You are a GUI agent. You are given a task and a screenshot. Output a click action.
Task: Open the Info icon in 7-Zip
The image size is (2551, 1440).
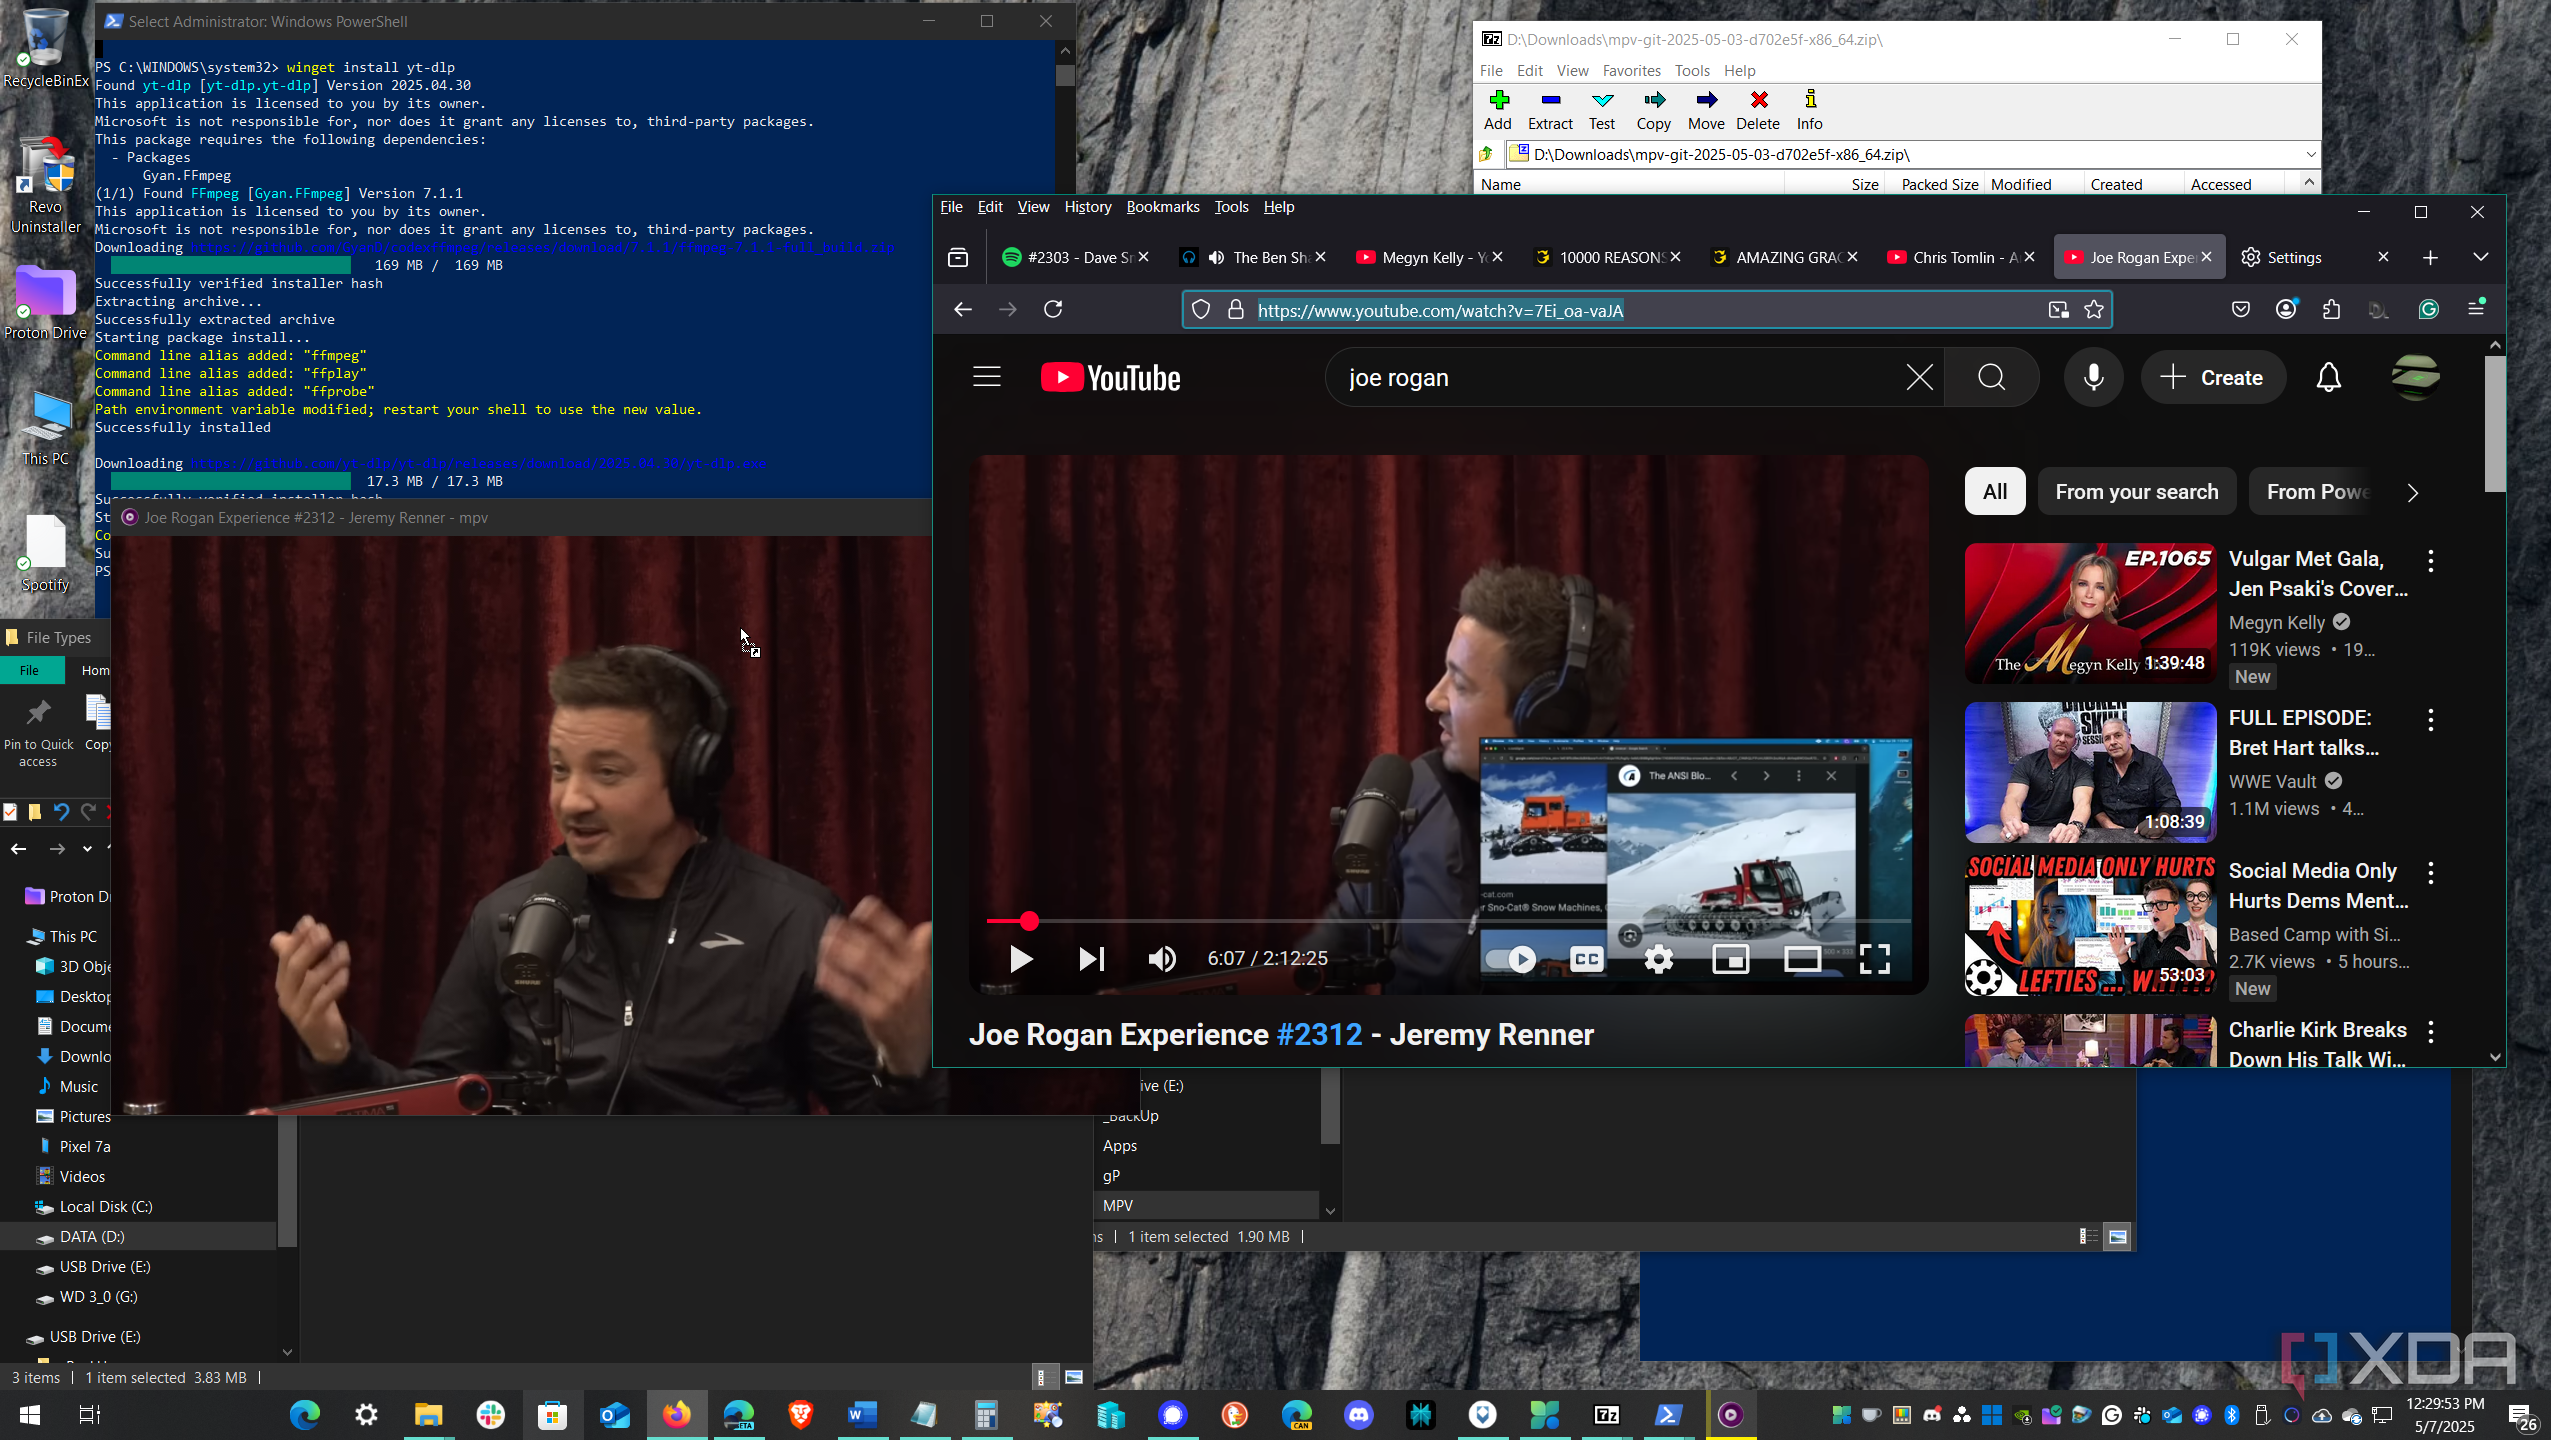(1809, 99)
